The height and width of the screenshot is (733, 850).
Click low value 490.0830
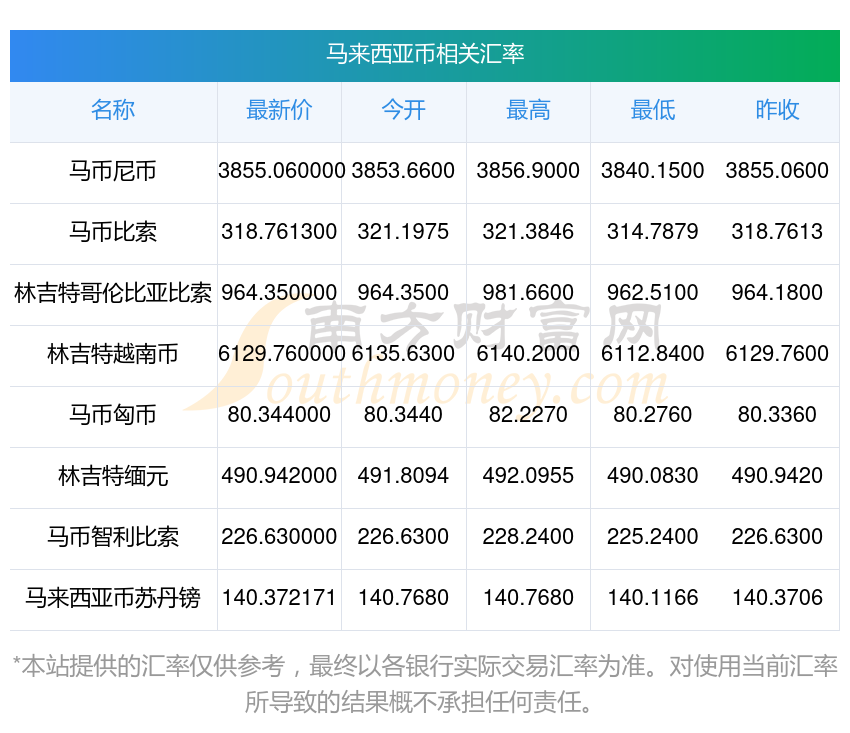click(653, 476)
